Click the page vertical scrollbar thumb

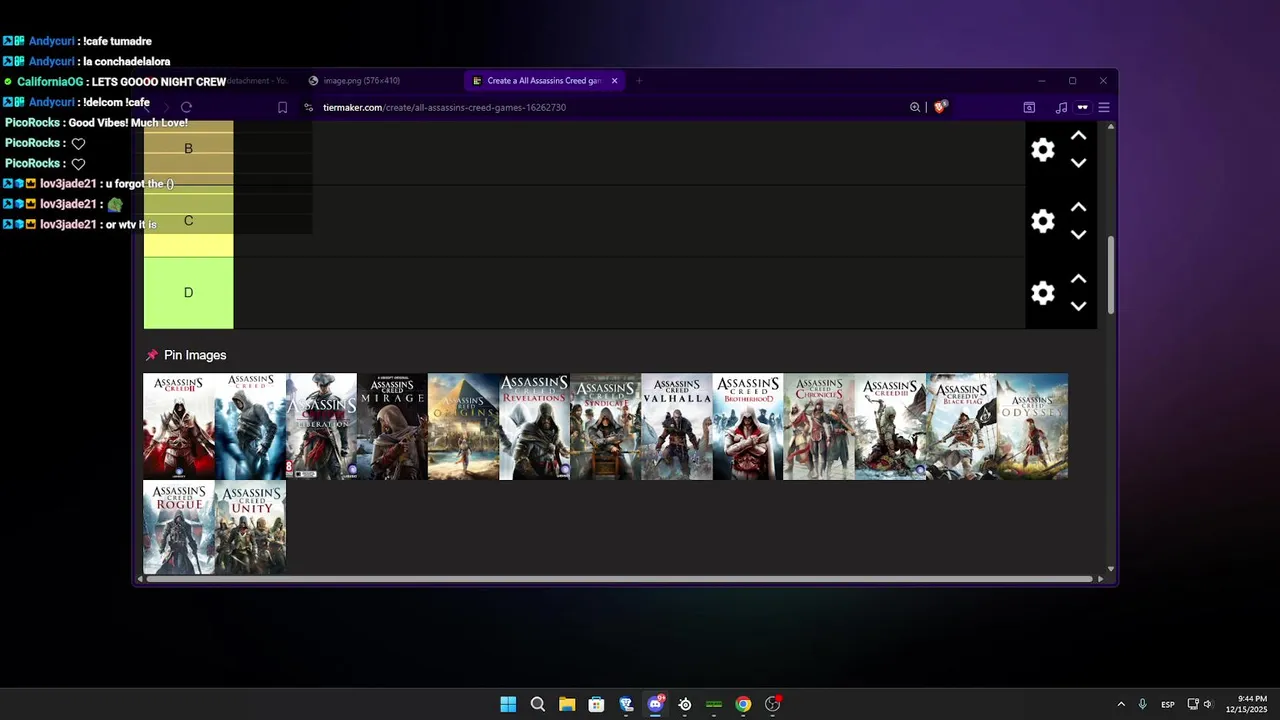[1110, 275]
